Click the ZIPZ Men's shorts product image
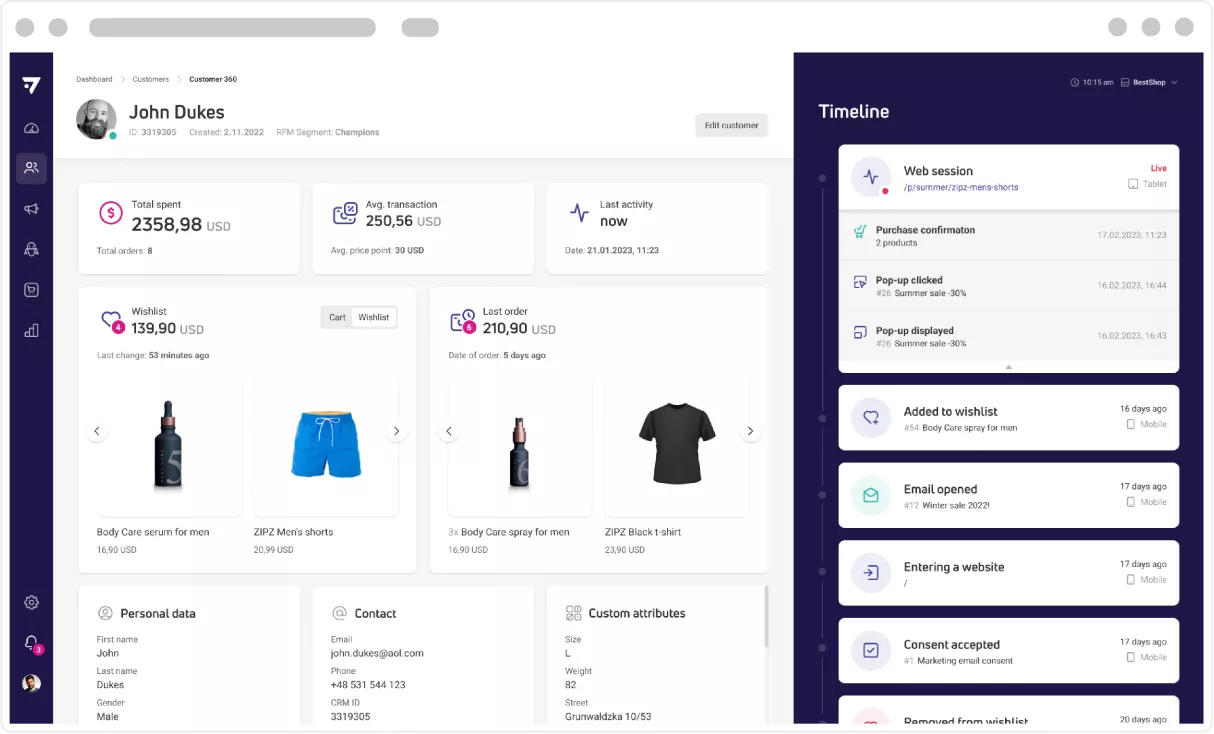This screenshot has width=1214, height=734. pyautogui.click(x=325, y=447)
